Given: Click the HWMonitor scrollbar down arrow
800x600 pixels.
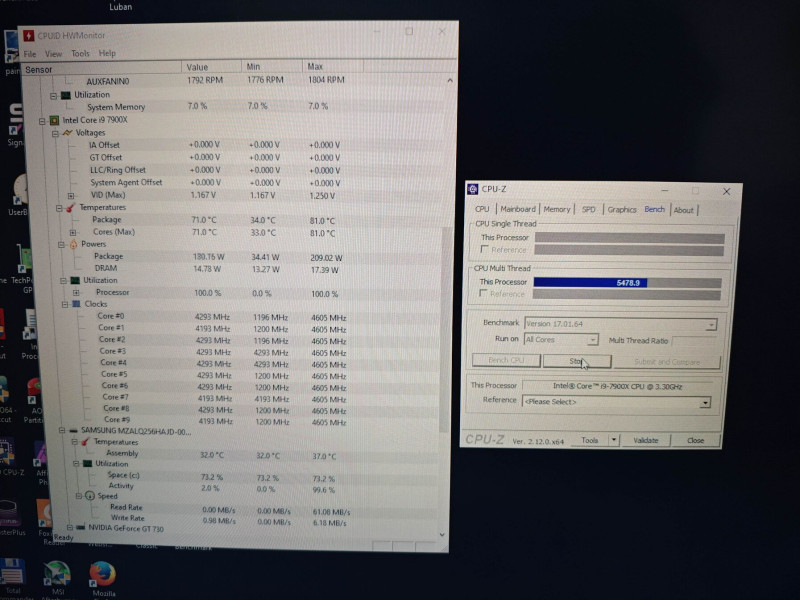Looking at the screenshot, I should [442, 535].
